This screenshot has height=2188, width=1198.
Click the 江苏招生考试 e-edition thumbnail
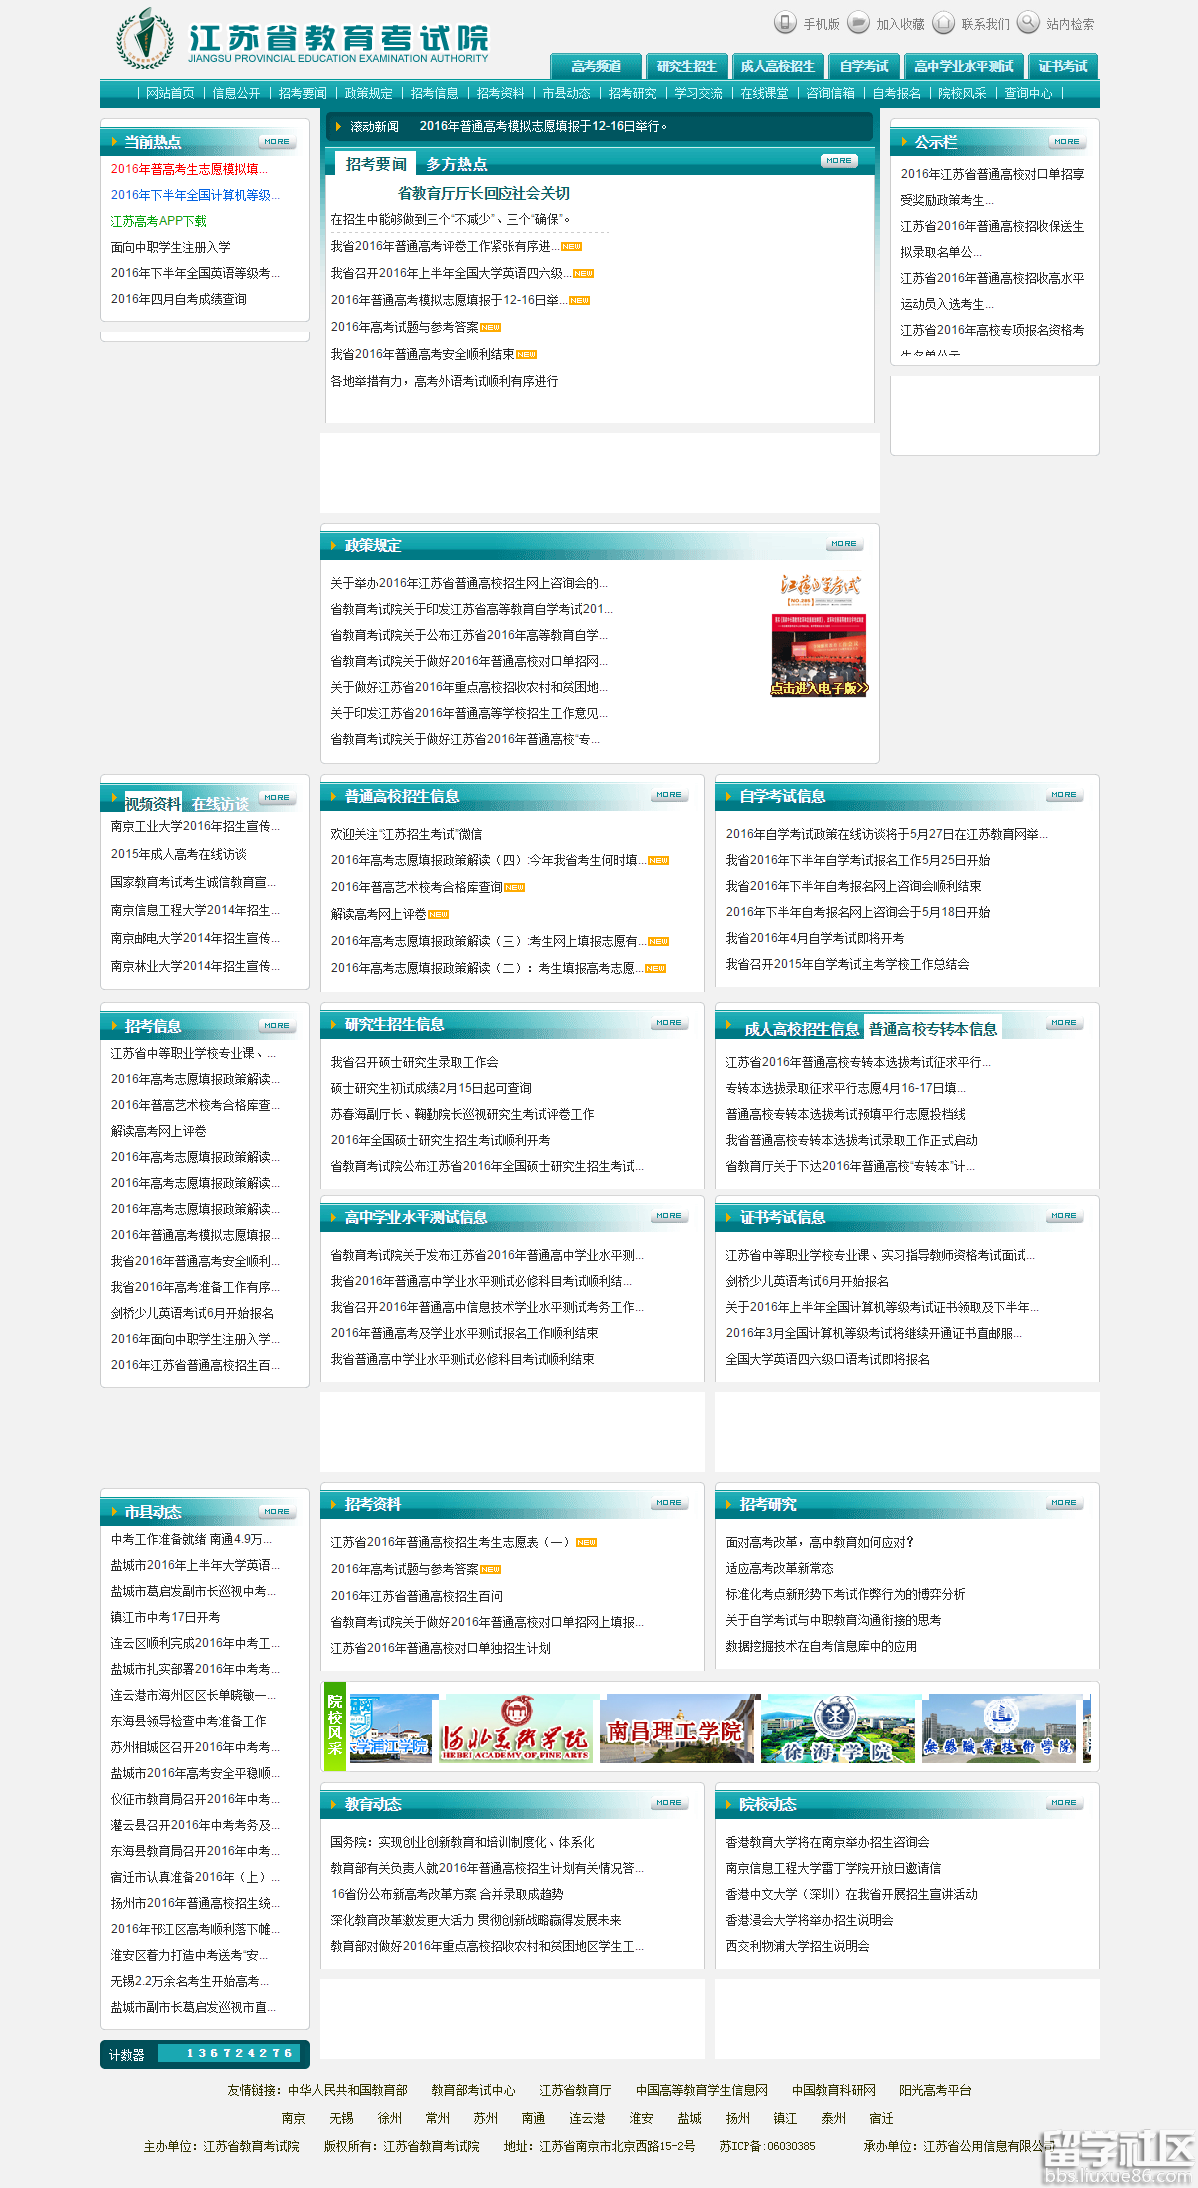[x=819, y=634]
